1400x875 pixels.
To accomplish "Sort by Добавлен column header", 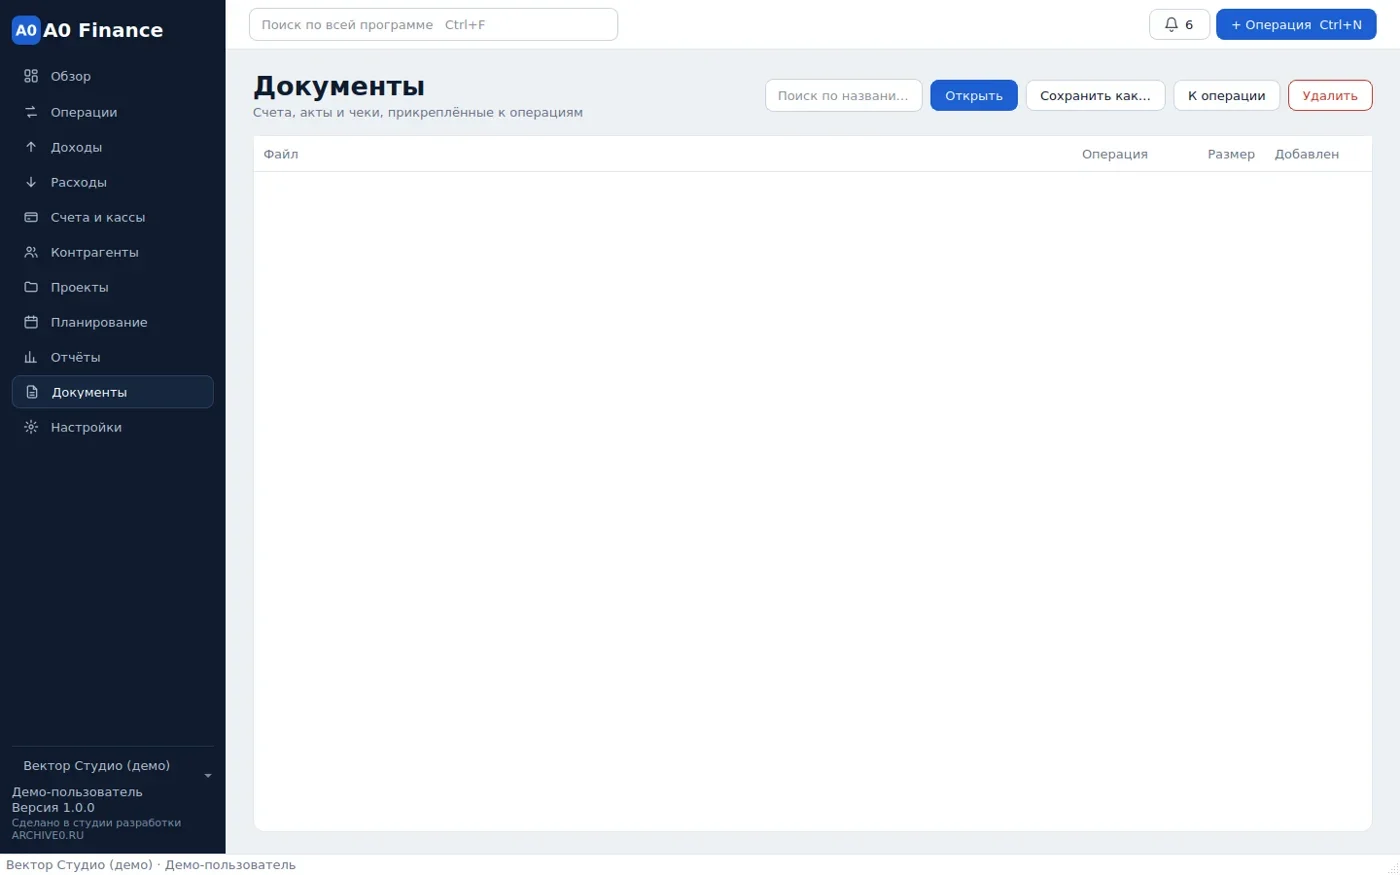I will [1306, 154].
